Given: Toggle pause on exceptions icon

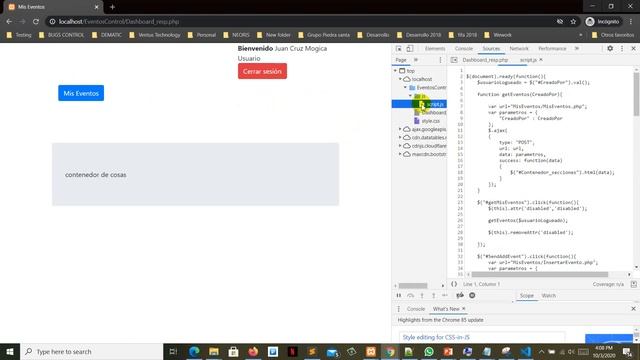Looking at the screenshot, I should click(472, 296).
